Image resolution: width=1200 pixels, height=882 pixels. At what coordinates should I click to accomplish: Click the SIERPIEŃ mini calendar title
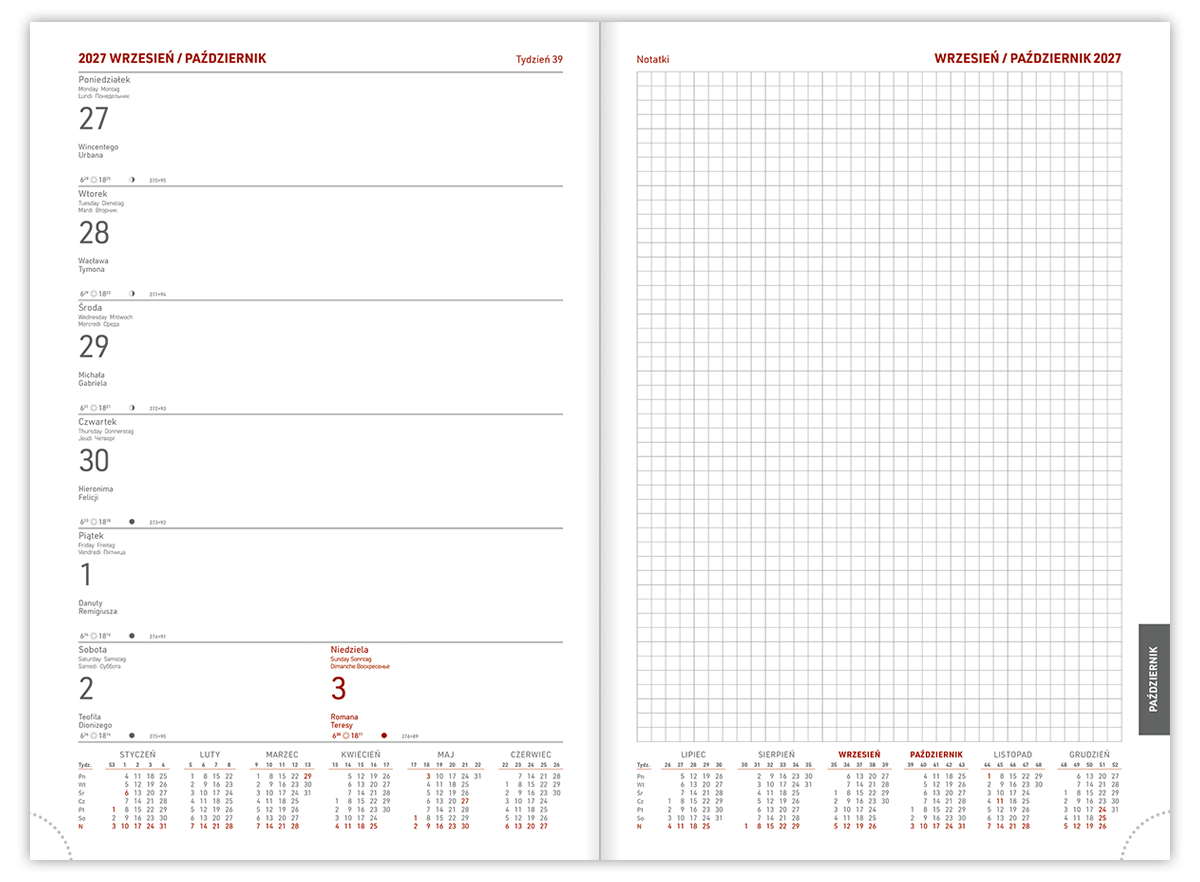(776, 755)
